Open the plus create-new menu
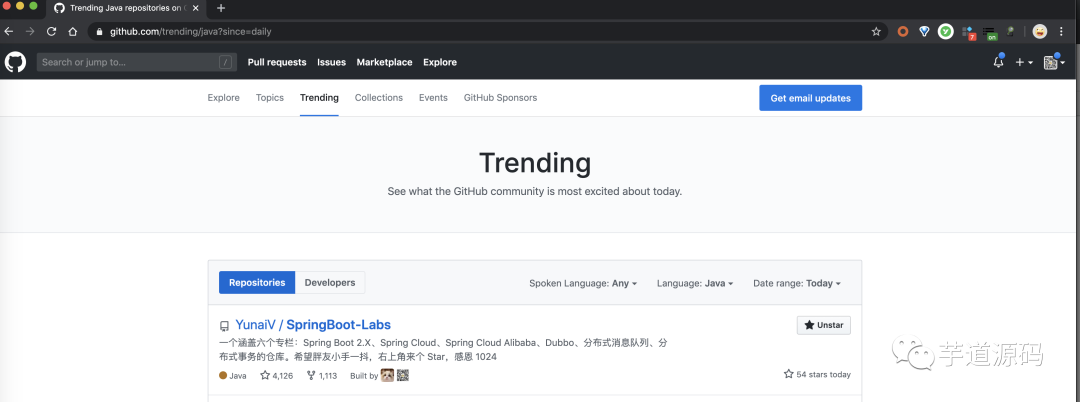Screen dimensions: 1080x402 (1024, 62)
